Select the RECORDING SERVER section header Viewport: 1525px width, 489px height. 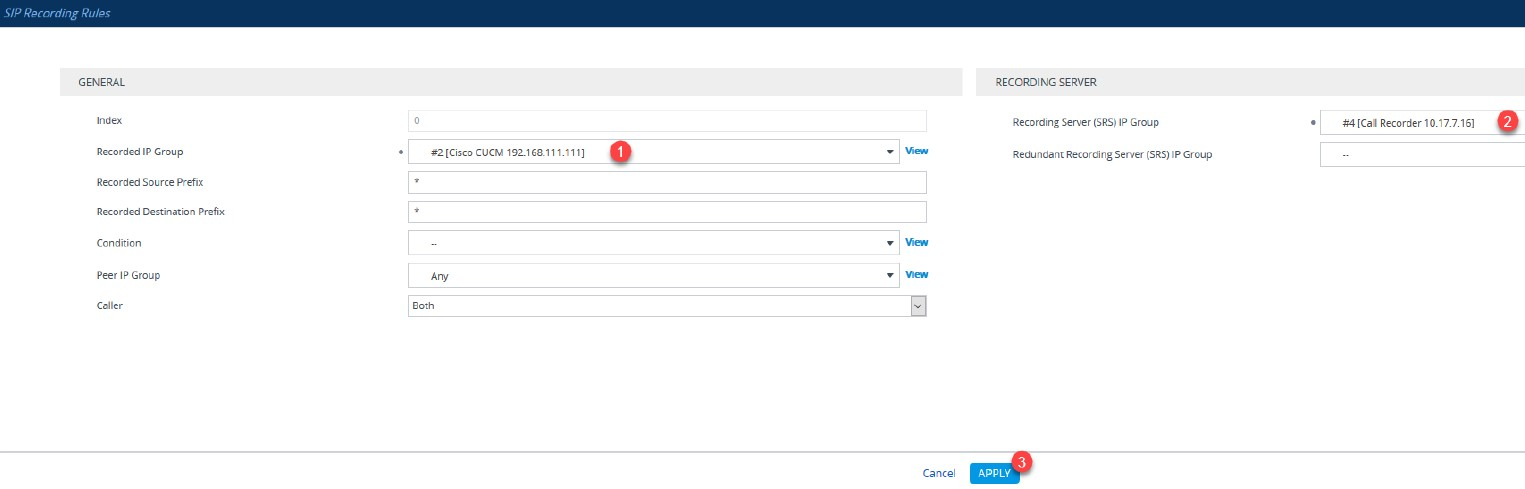coord(1046,82)
